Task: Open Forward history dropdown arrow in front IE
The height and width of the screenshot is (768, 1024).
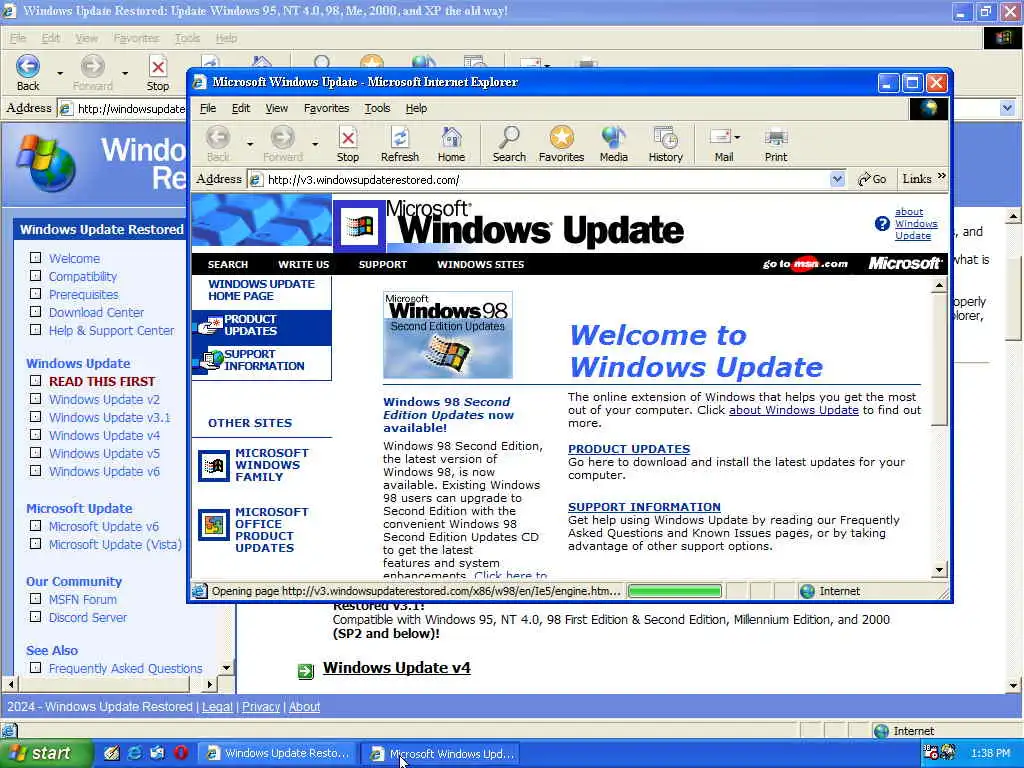Action: tap(315, 143)
